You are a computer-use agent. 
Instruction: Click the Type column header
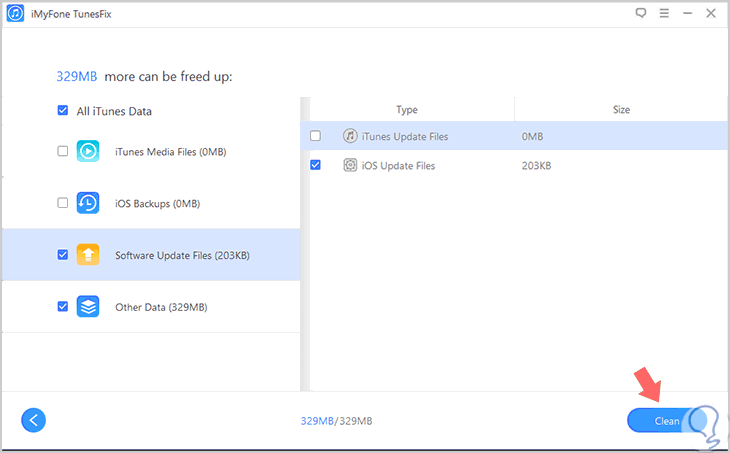[406, 110]
